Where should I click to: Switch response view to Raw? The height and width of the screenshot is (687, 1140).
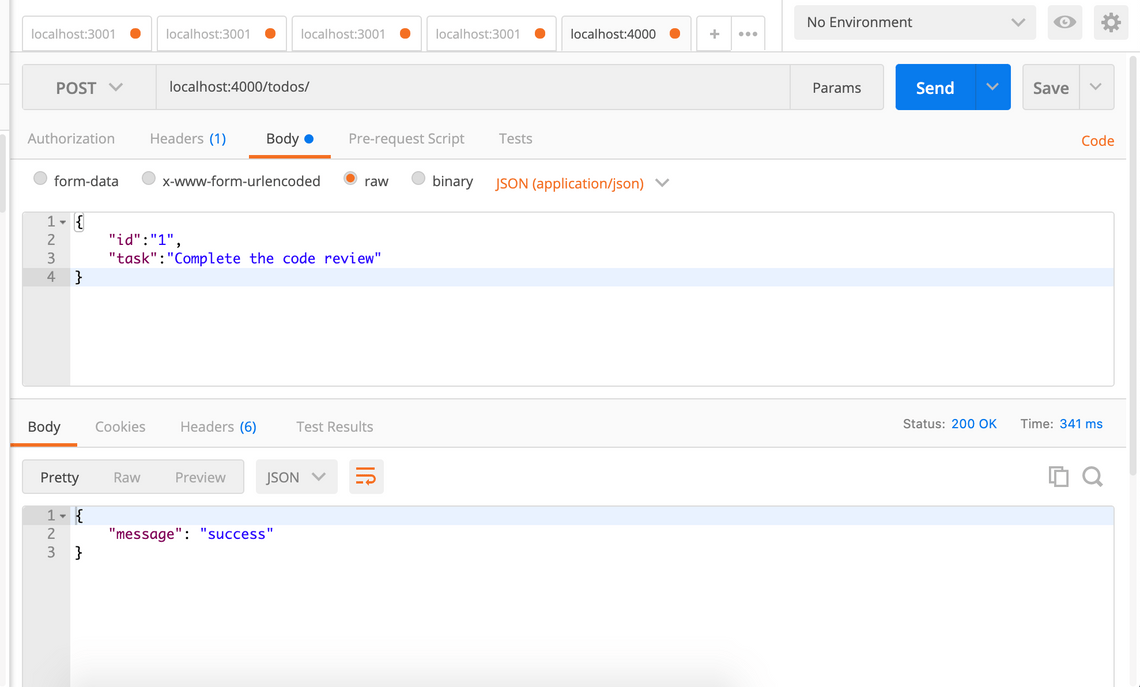[127, 477]
